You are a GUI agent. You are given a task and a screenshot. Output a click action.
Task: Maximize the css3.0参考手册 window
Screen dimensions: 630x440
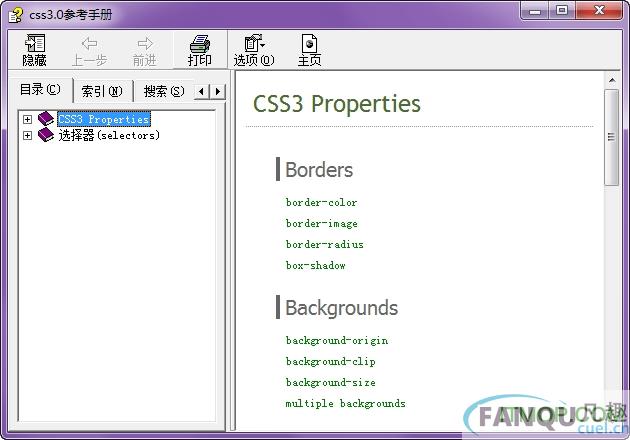[x=562, y=10]
